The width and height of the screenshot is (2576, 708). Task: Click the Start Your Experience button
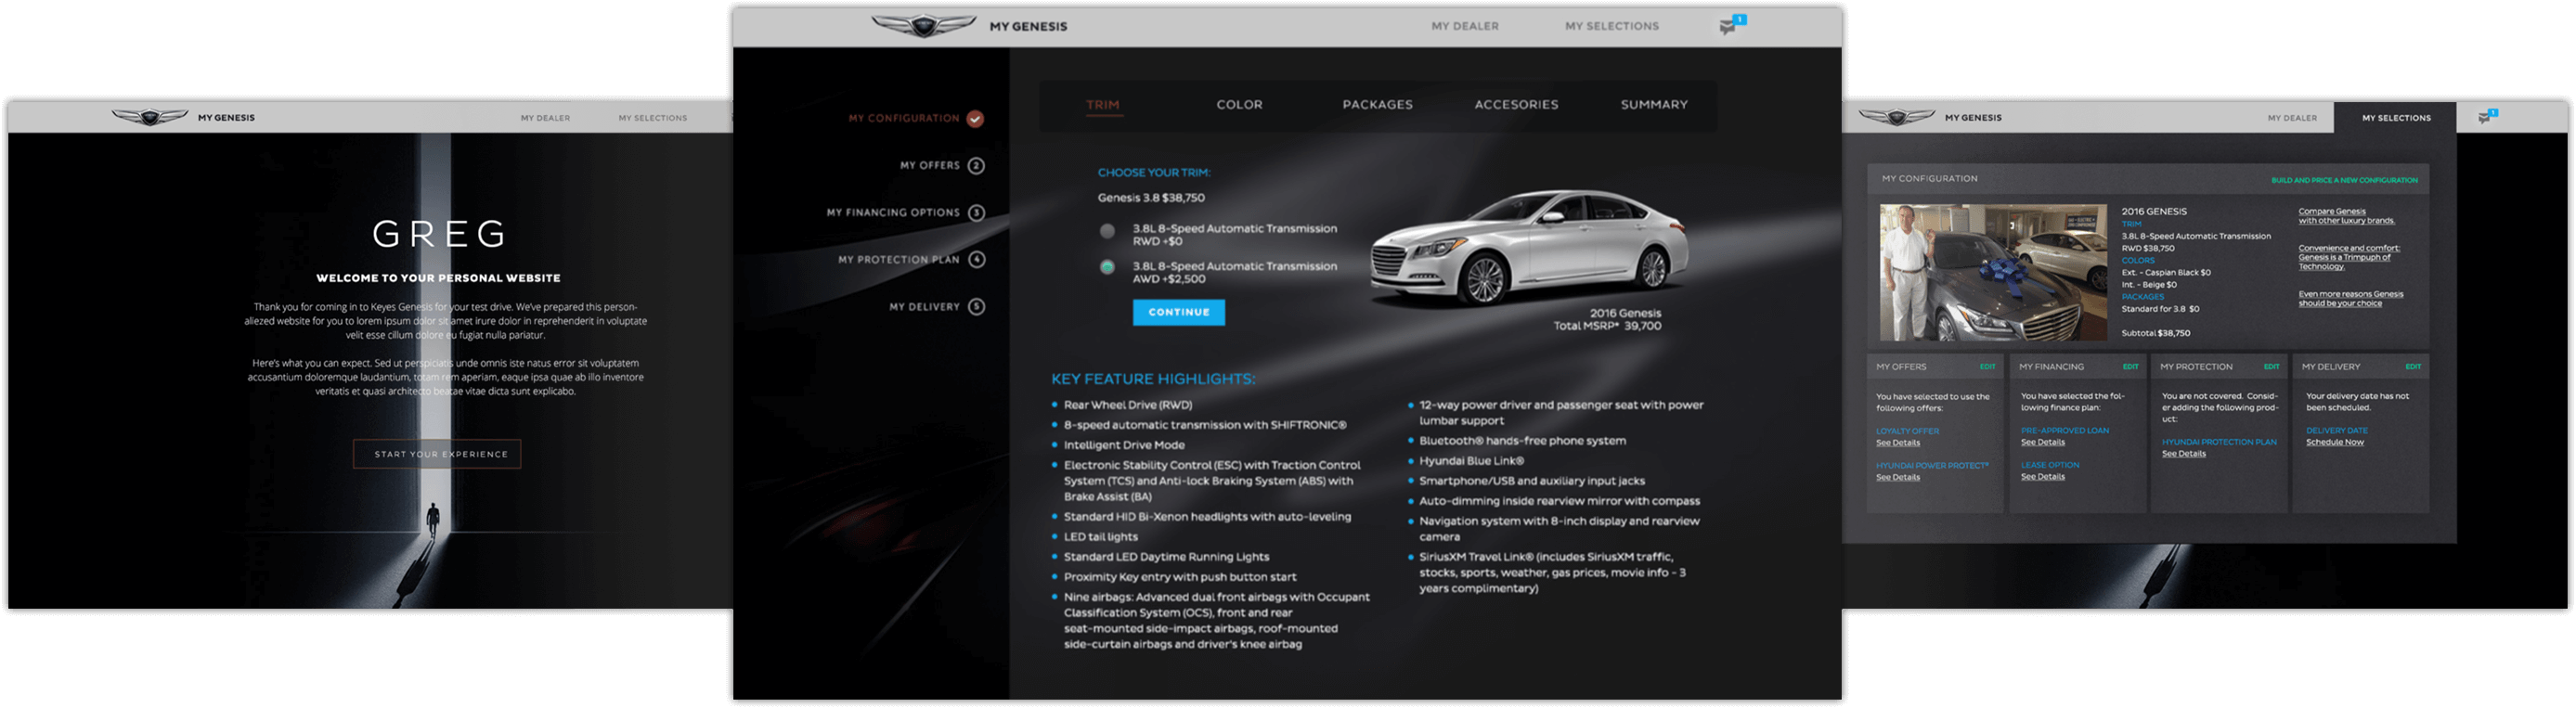point(437,454)
